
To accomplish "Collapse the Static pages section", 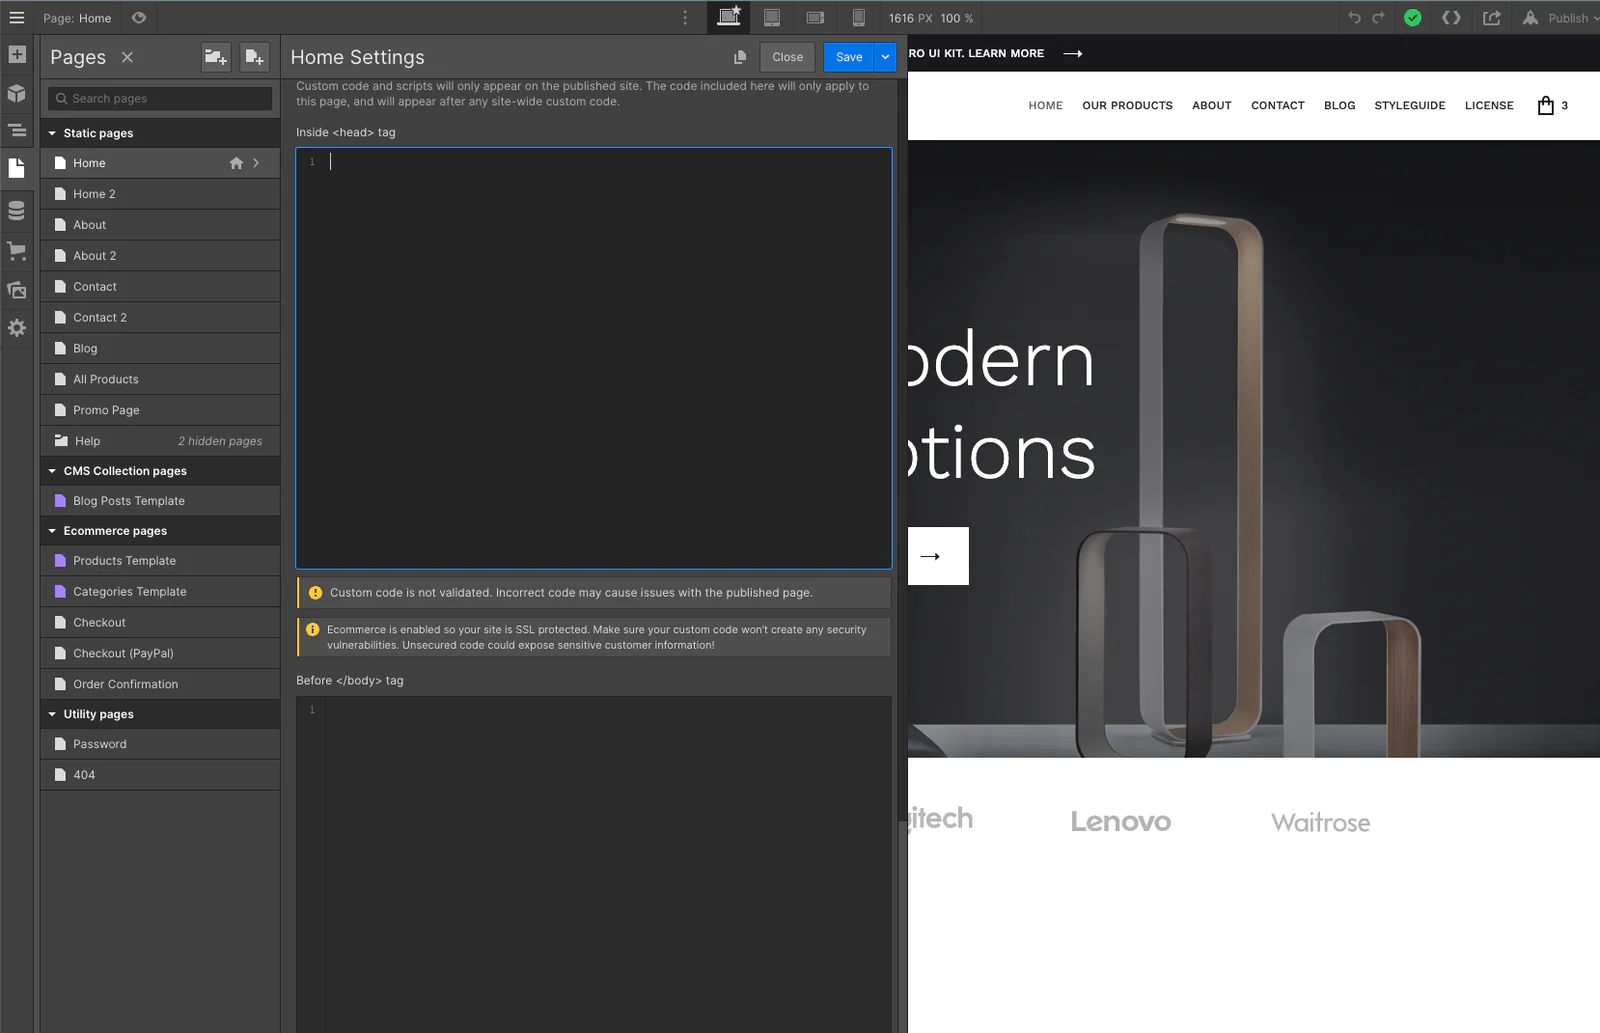I will point(53,133).
